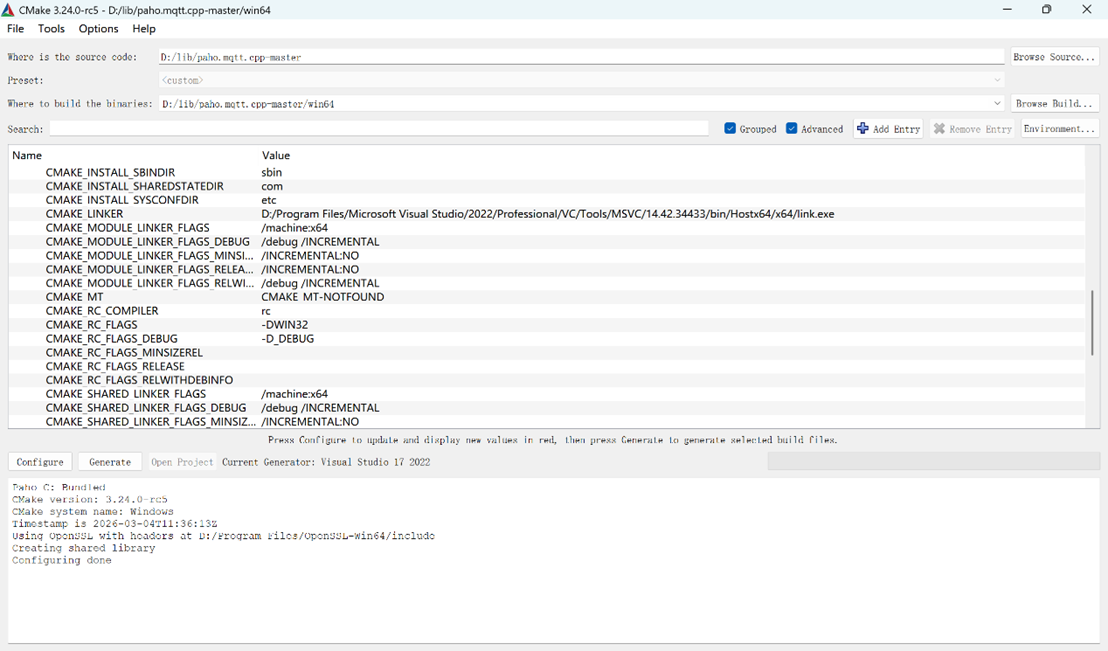This screenshot has height=651, width=1108.
Task: Open the Options menu
Action: [98, 28]
